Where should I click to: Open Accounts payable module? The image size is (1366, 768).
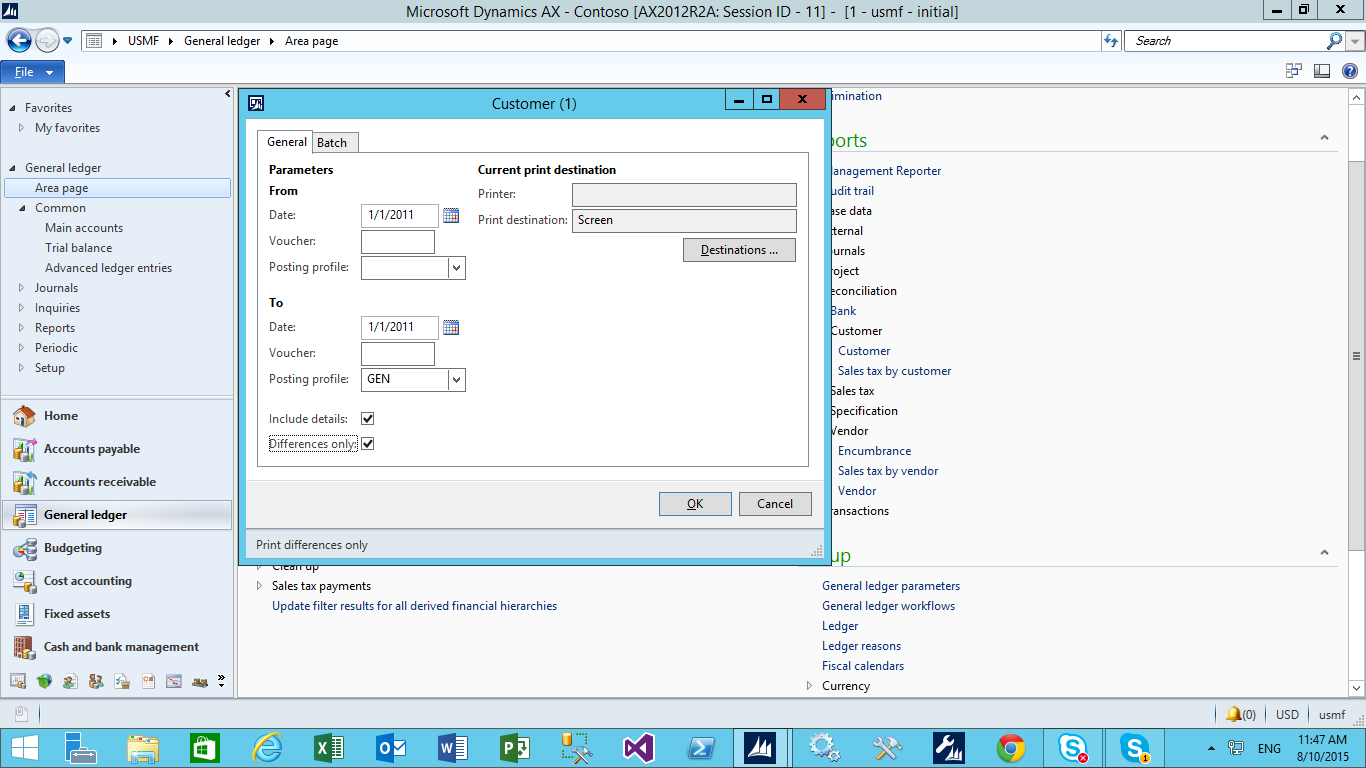tap(92, 449)
